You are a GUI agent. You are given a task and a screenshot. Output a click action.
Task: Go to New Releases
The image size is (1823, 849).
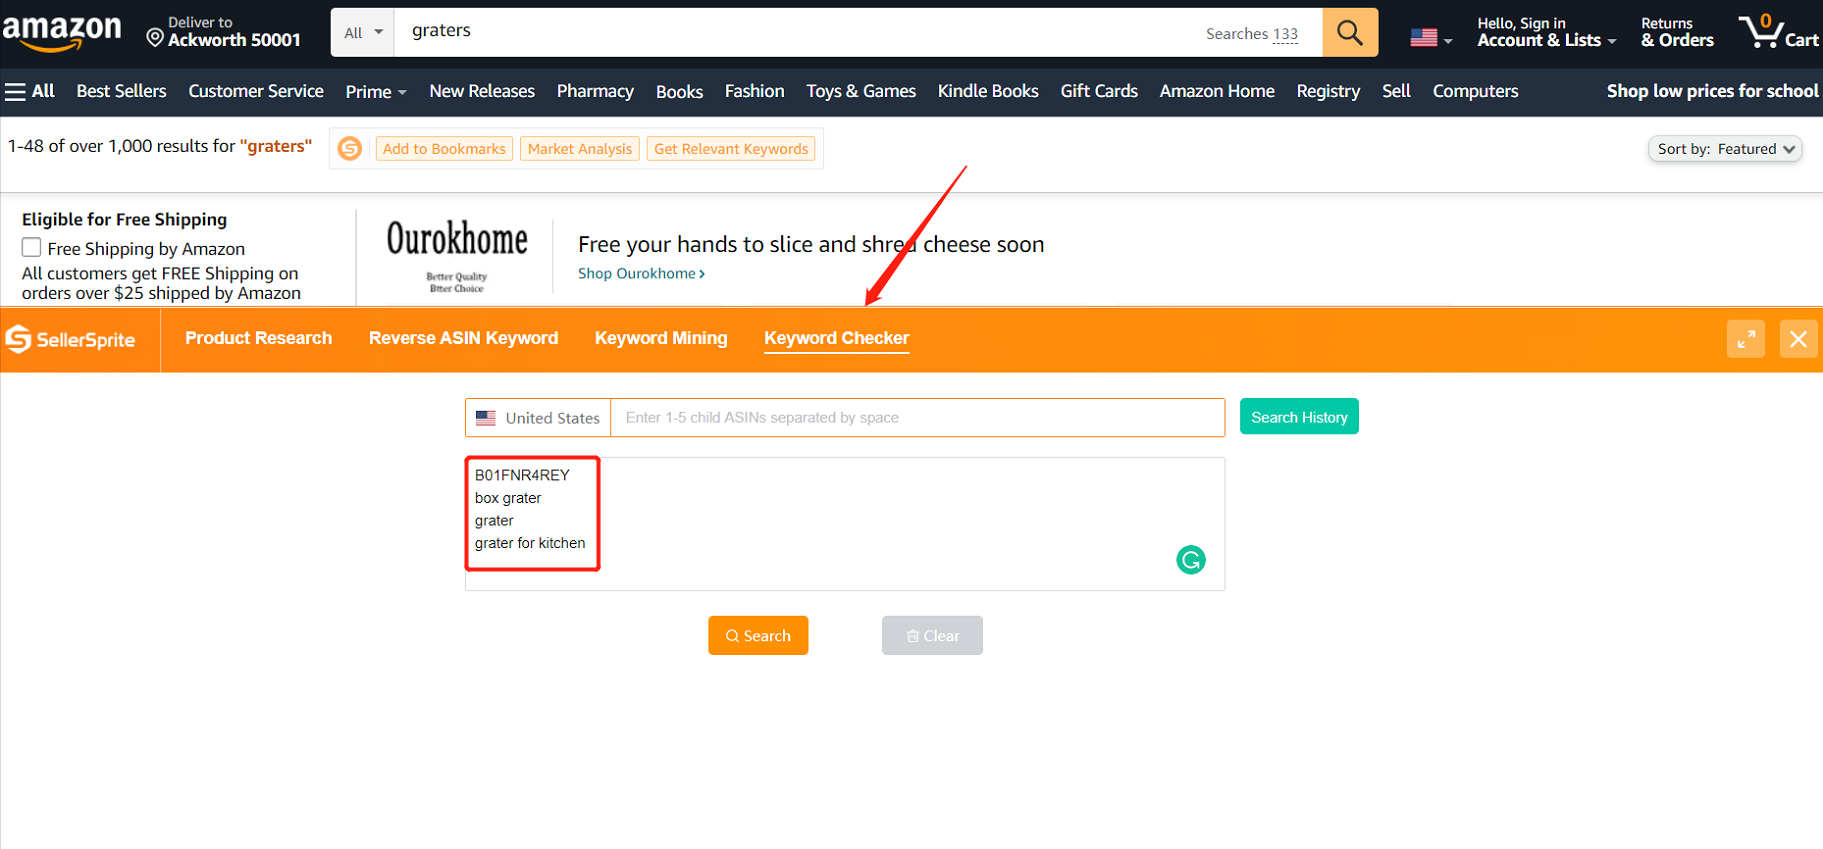coord(482,91)
